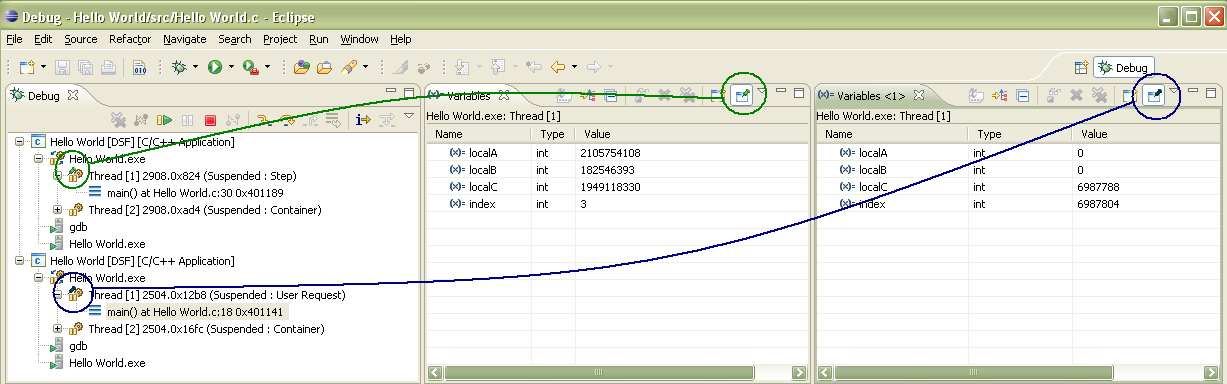This screenshot has width=1227, height=384.
Task: Click the Search flashlight icon
Action: (350, 67)
